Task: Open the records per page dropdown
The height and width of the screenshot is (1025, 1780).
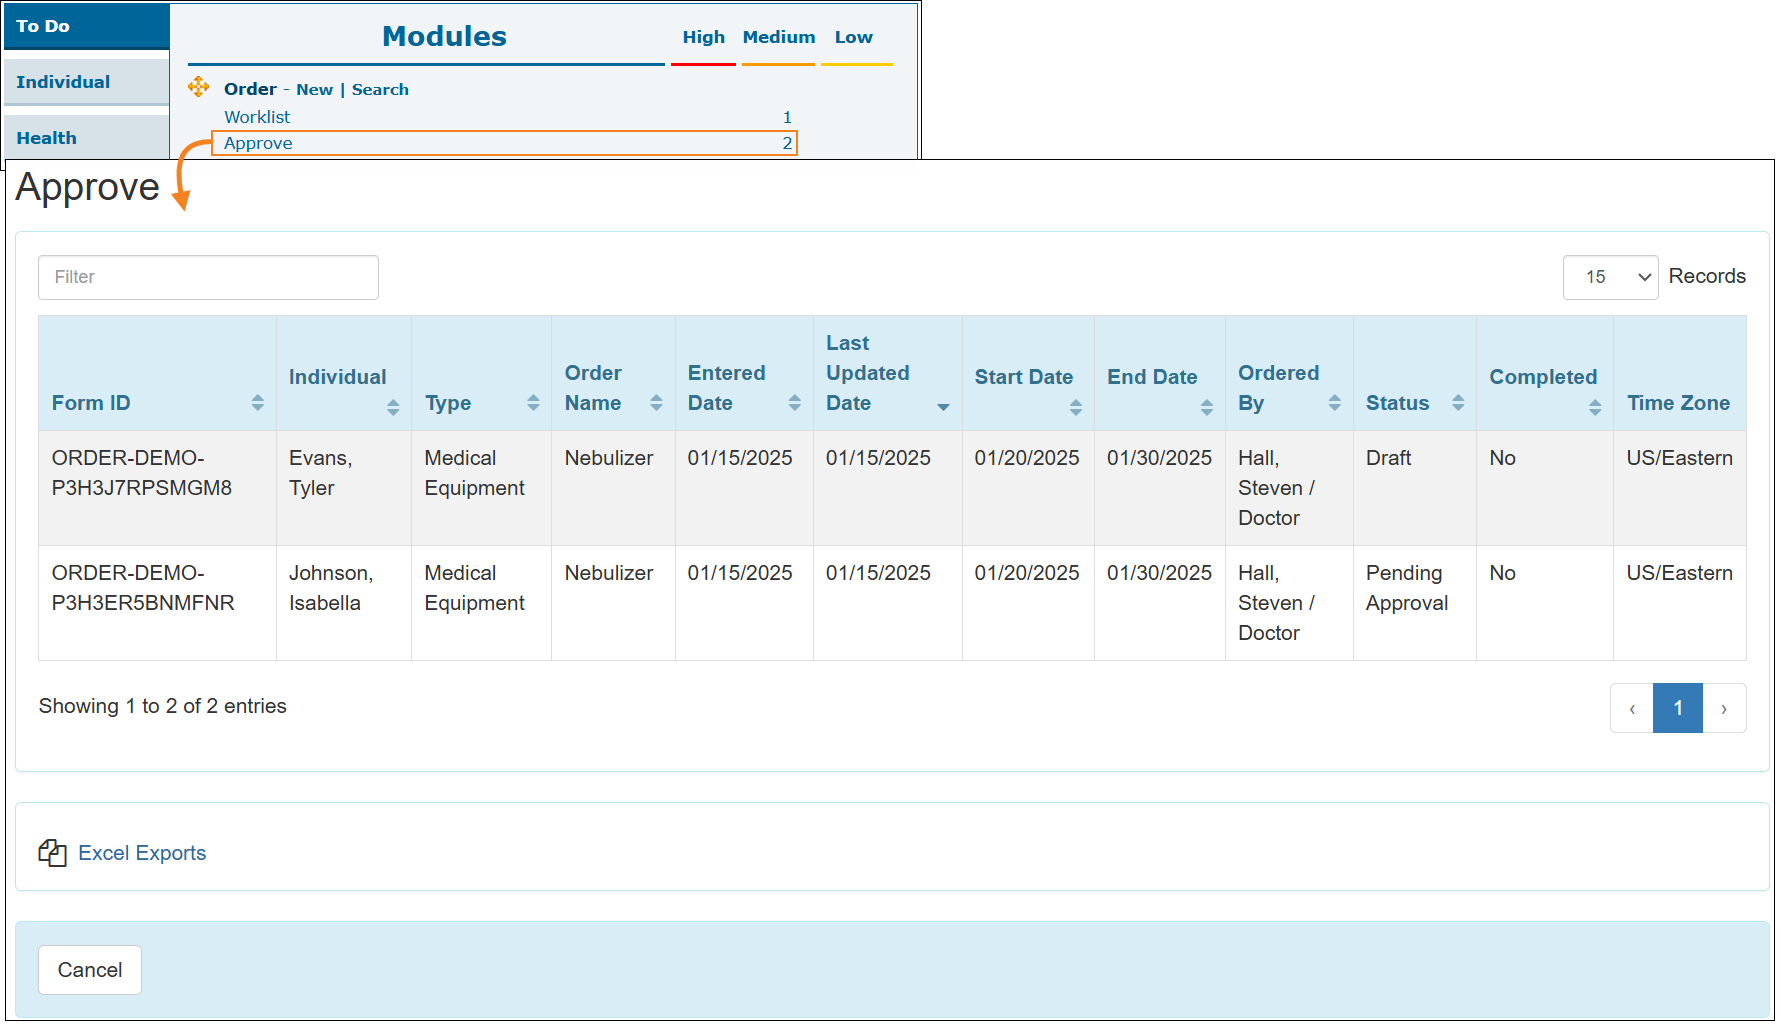Action: (x=1610, y=277)
